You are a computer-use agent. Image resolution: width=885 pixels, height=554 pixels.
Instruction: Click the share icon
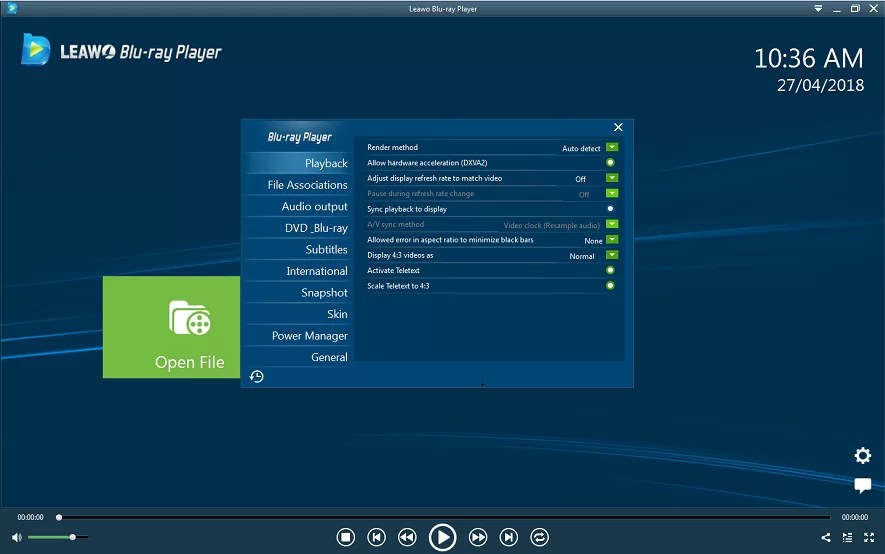click(826, 538)
